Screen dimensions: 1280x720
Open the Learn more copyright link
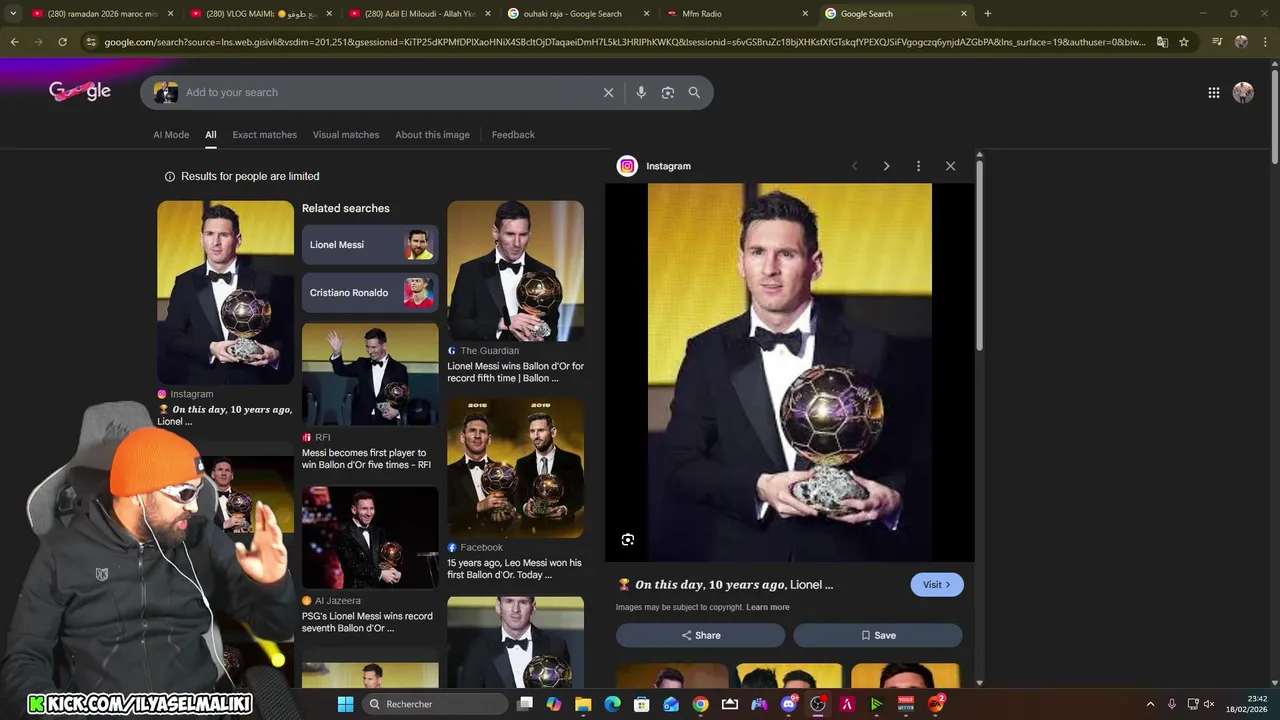coord(767,607)
